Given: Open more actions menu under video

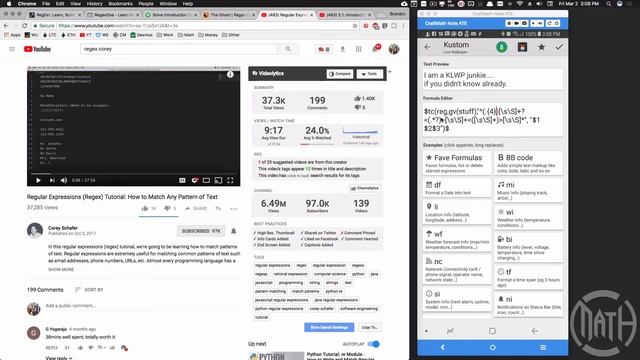Looking at the screenshot, I should pyautogui.click(x=233, y=209).
